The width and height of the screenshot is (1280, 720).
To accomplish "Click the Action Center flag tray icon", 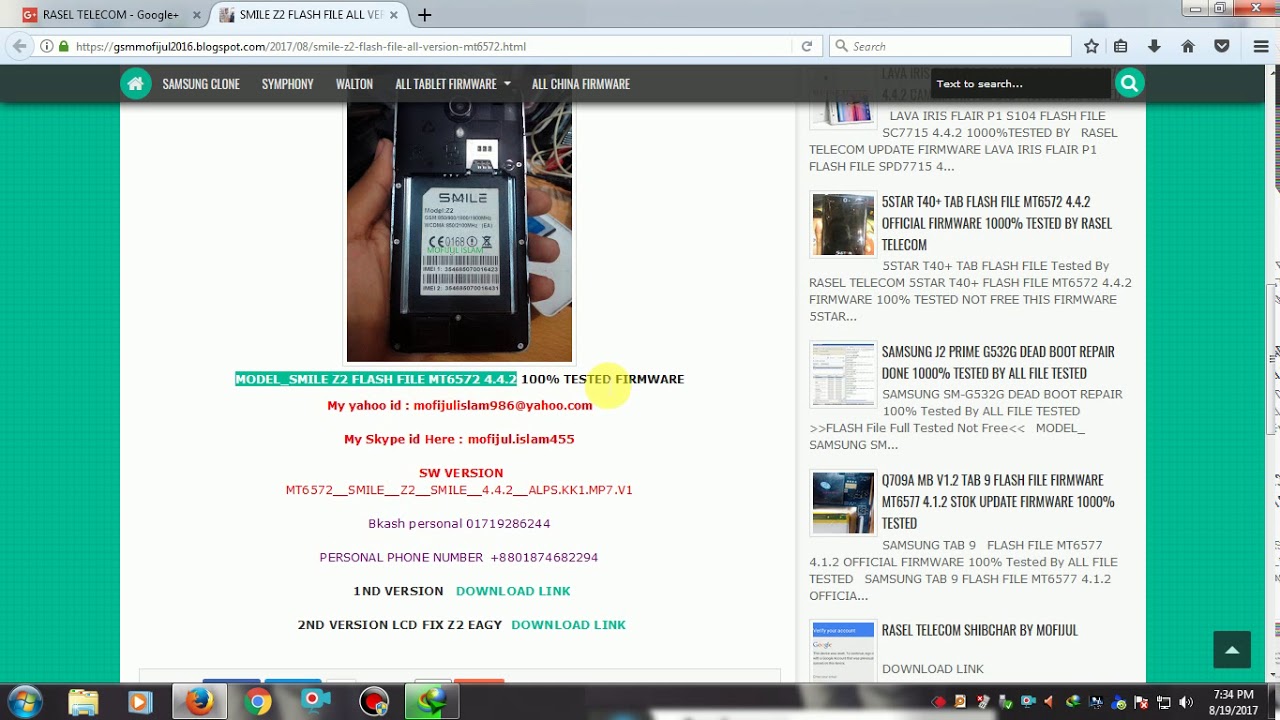I will [1142, 702].
